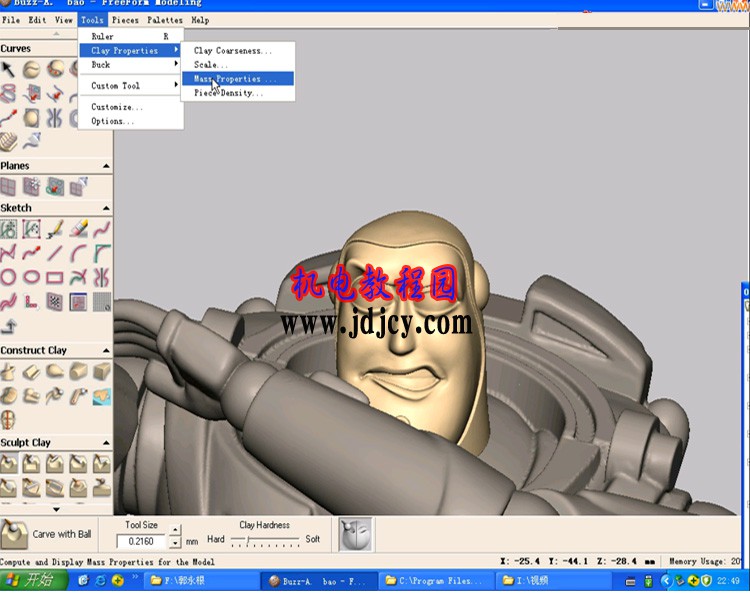Click the X: -25.4 coordinate readout
The height and width of the screenshot is (600, 750).
[520, 561]
